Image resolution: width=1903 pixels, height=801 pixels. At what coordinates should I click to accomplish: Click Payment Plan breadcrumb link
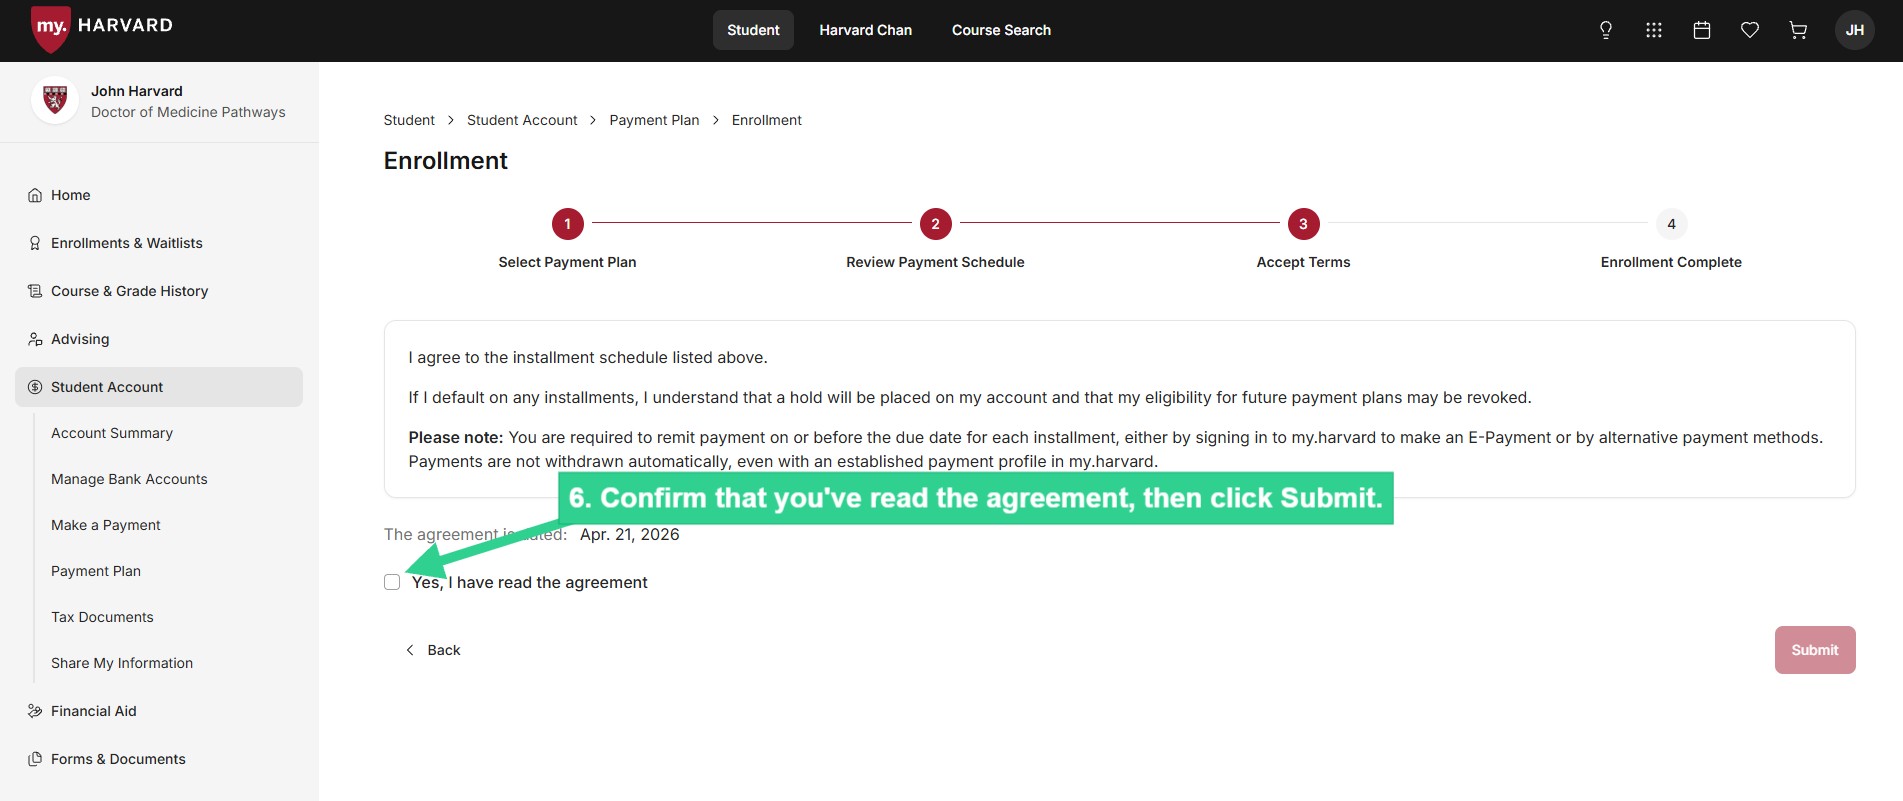[x=654, y=120]
